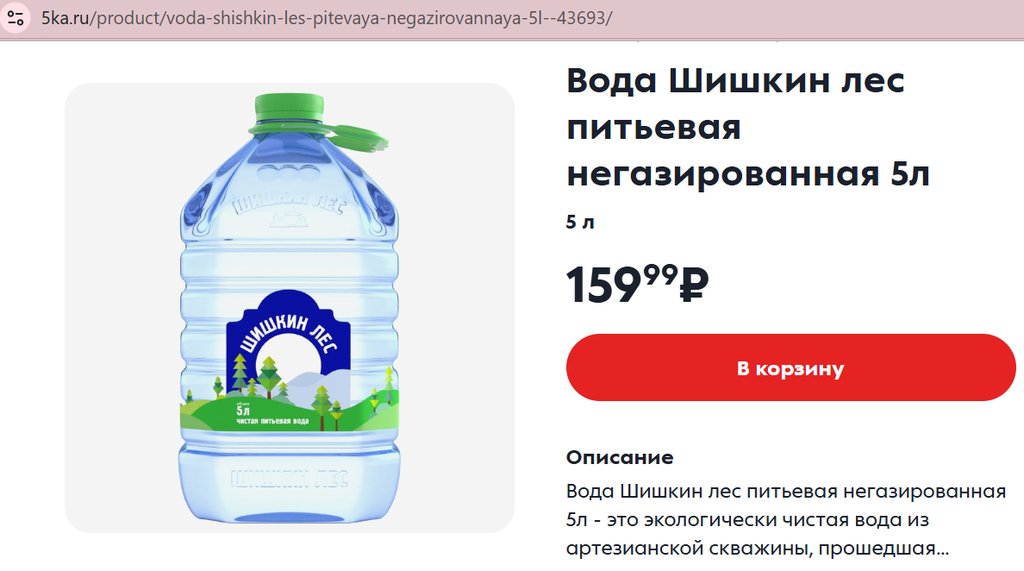Viewport: 1024px width, 571px height.
Task: Click the green carrying handle on bottle
Action: (358, 137)
